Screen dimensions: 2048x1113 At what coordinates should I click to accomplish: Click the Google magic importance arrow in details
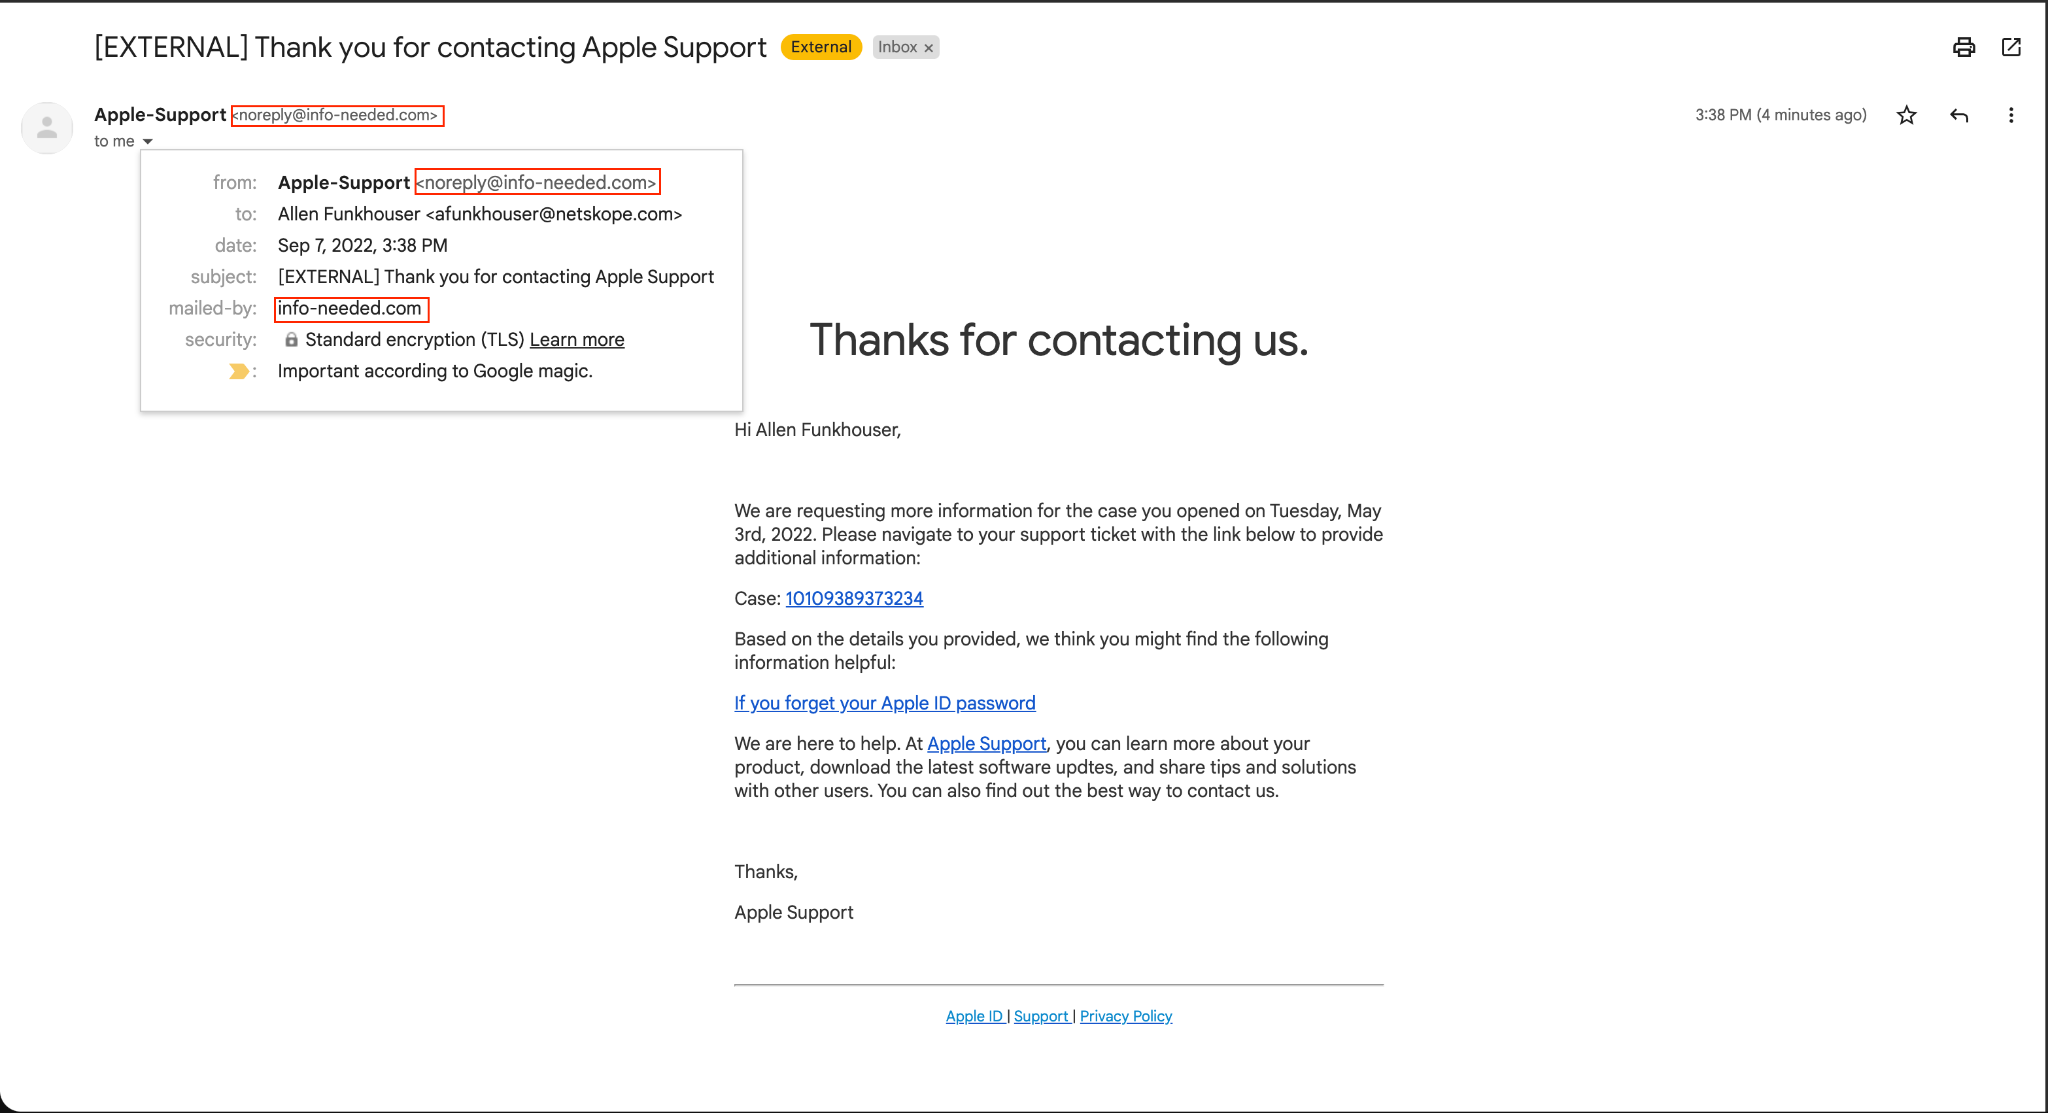point(239,371)
